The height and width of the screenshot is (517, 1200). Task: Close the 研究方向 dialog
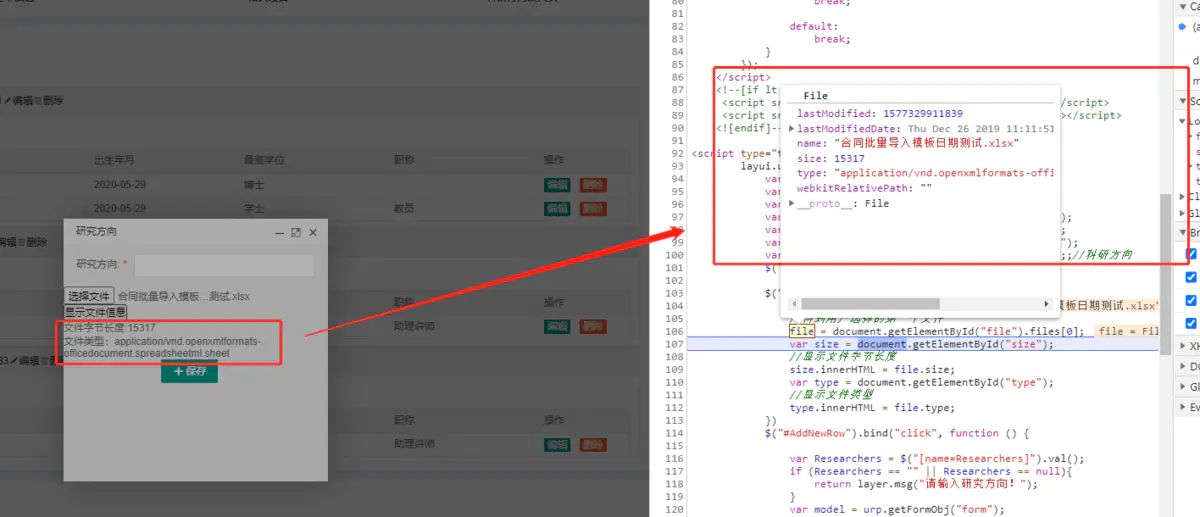point(313,232)
